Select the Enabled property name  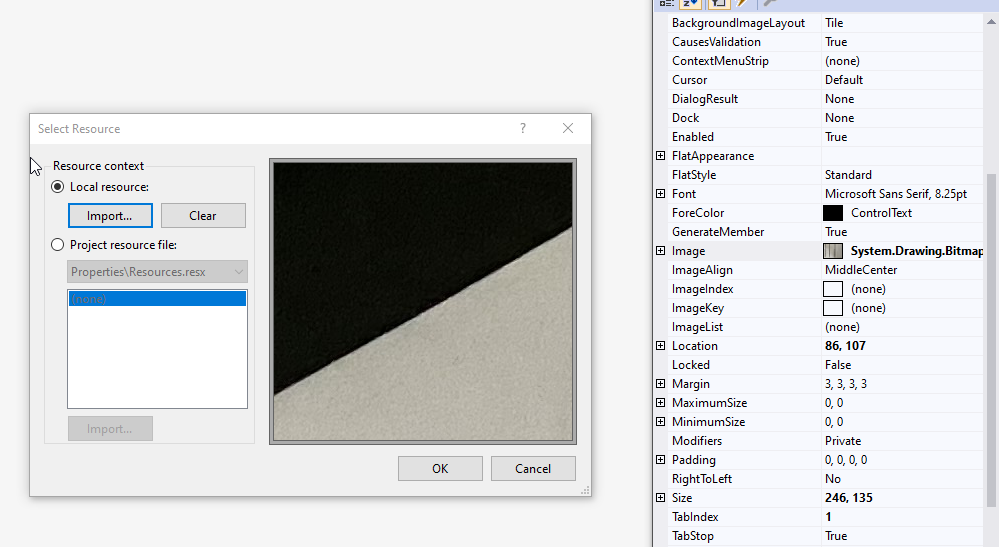pos(693,137)
